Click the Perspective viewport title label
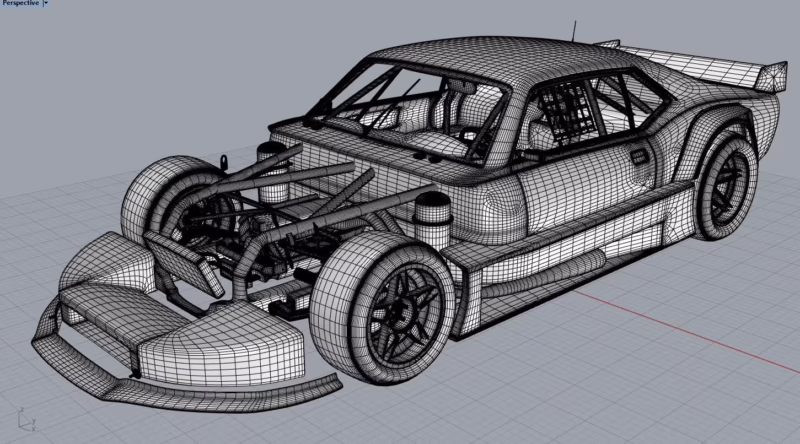Viewport: 800px width, 444px height. [20, 5]
